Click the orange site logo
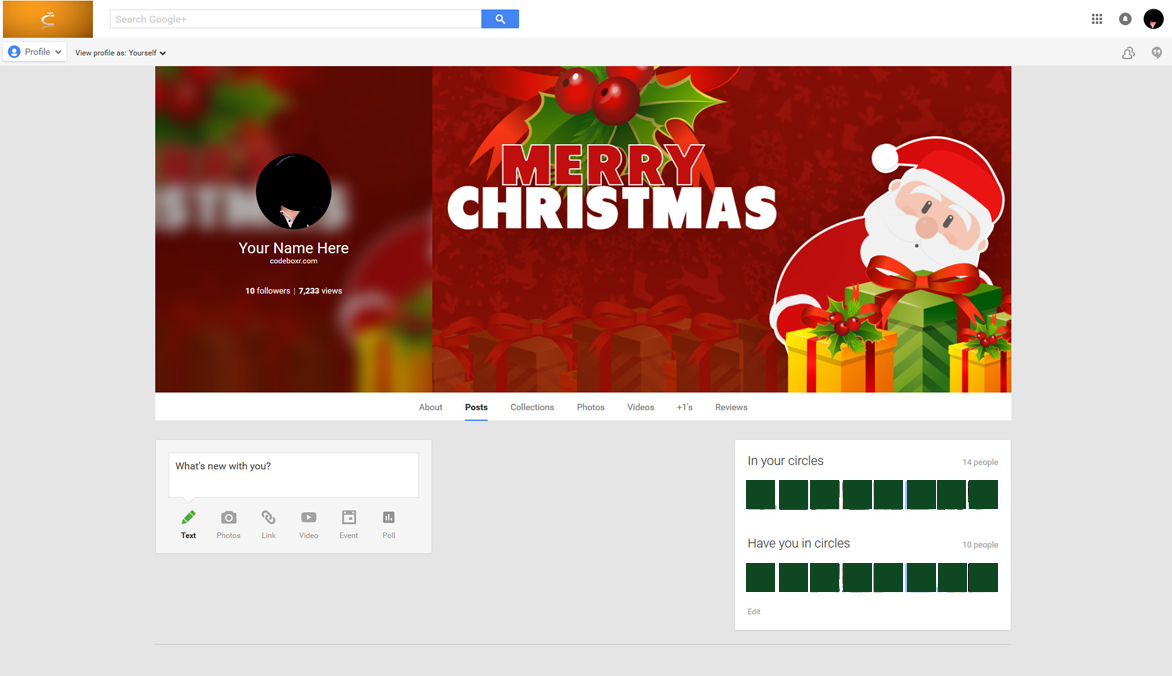The width and height of the screenshot is (1172, 676). click(x=48, y=19)
